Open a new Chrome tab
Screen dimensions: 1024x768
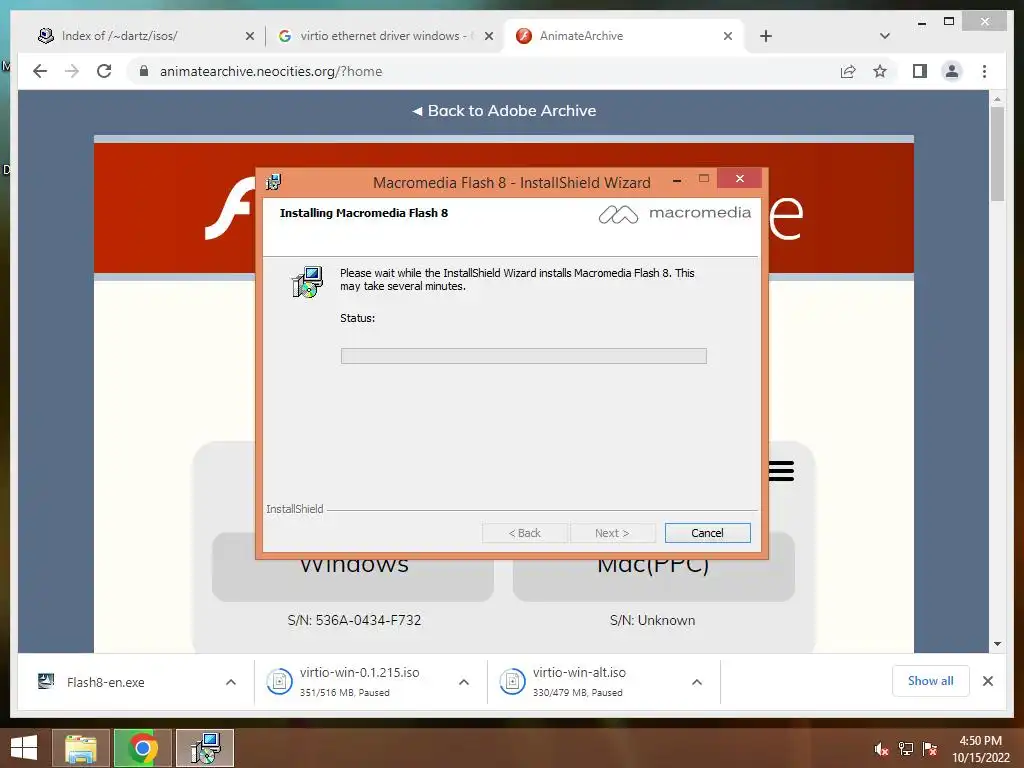click(x=766, y=36)
